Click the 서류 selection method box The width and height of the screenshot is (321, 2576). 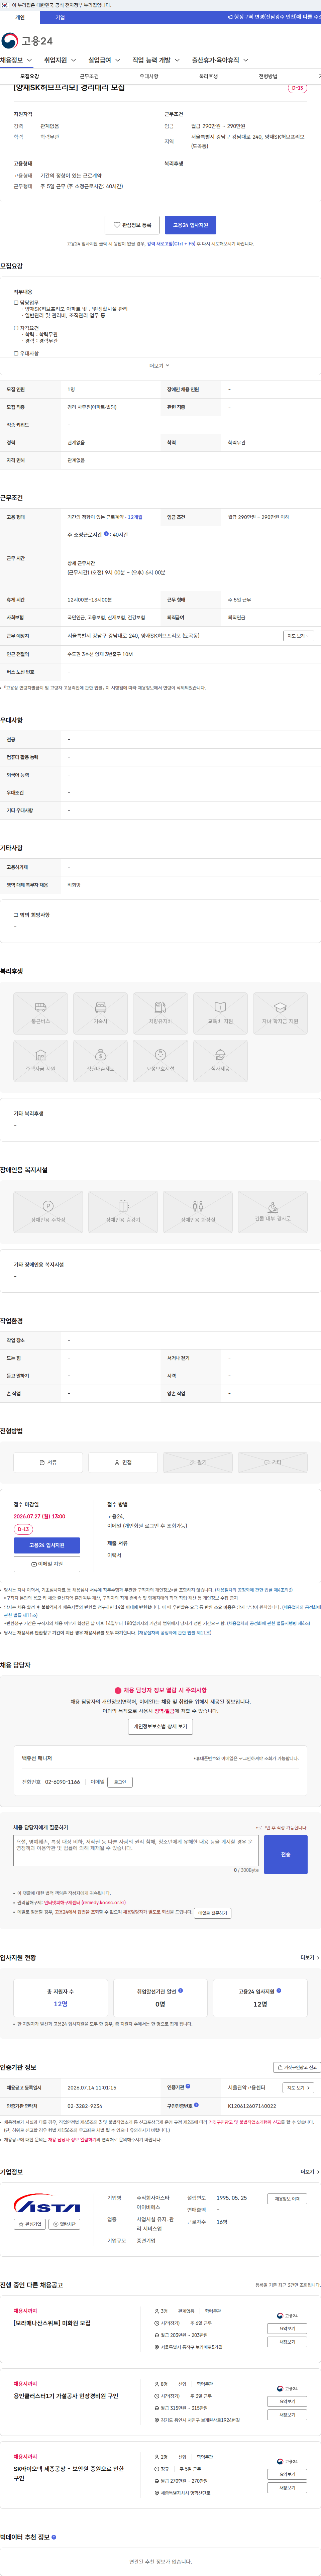click(48, 1462)
